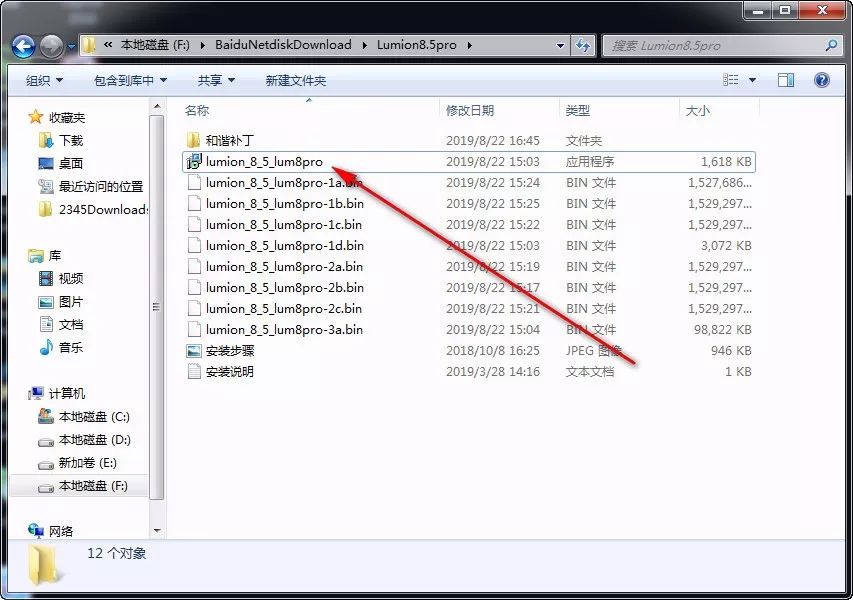853x600 pixels.
Task: Open the view options dropdown arrow
Action: (752, 81)
